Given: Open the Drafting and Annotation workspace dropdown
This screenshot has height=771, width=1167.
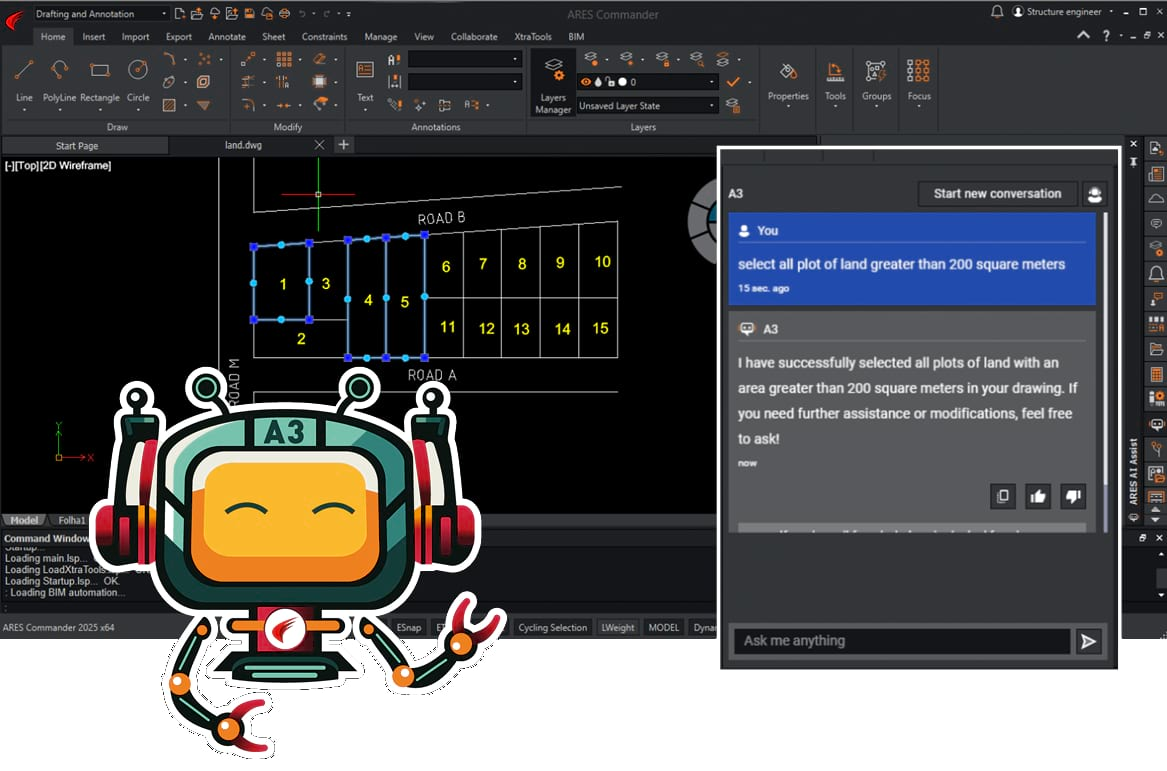Looking at the screenshot, I should tap(100, 14).
